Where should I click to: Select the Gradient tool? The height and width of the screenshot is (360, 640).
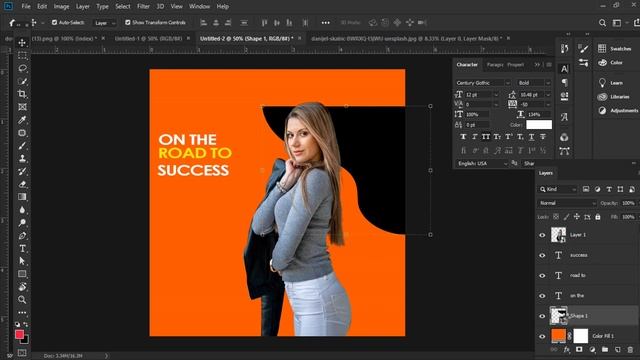[x=22, y=197]
